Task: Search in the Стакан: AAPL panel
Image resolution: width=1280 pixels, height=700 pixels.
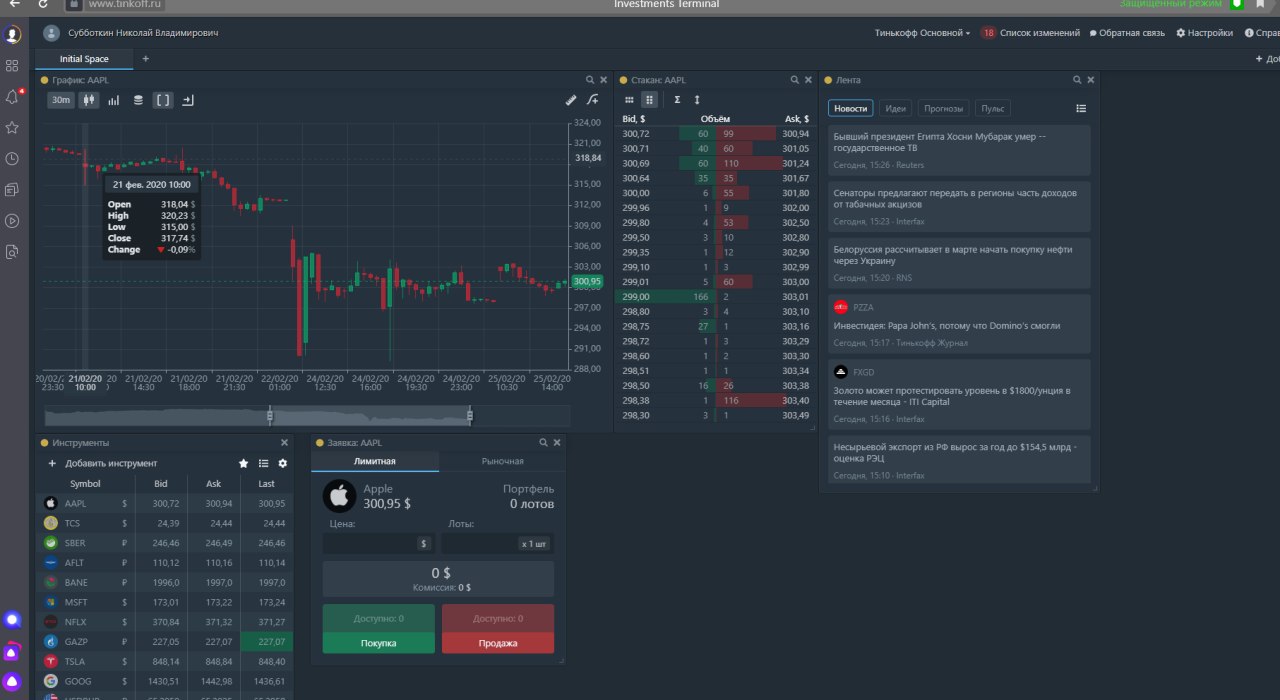Action: (x=795, y=80)
